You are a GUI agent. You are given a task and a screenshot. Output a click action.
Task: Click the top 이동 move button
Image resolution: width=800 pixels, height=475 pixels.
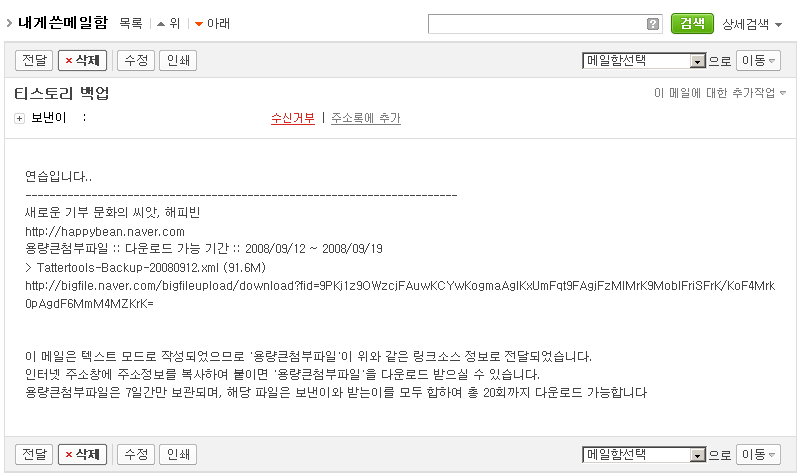(x=758, y=61)
